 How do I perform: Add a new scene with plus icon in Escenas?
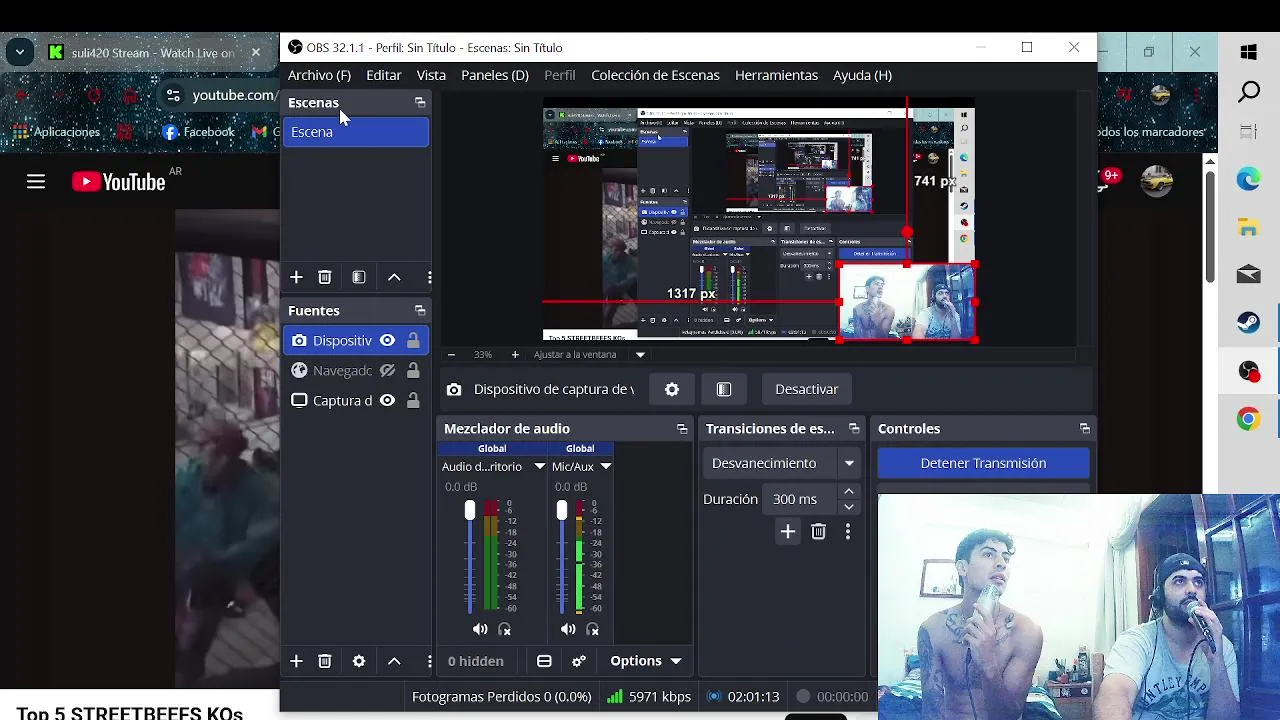296,277
